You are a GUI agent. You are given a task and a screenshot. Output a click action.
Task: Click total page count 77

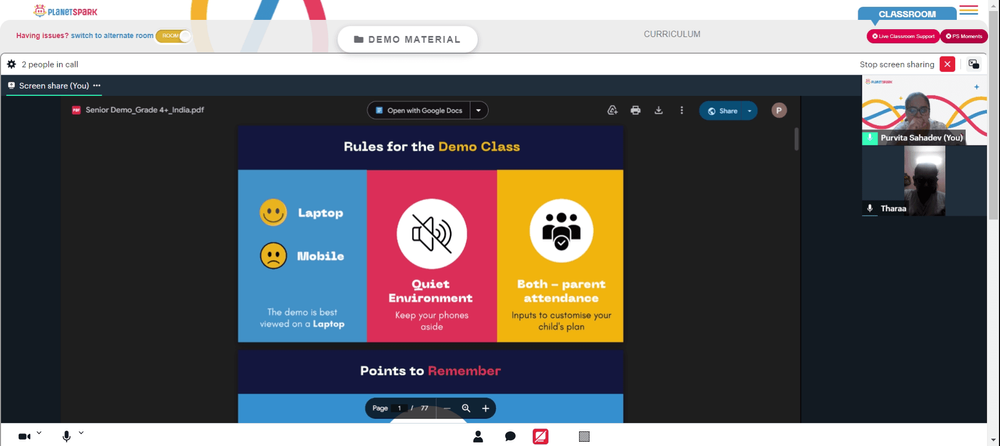(424, 408)
